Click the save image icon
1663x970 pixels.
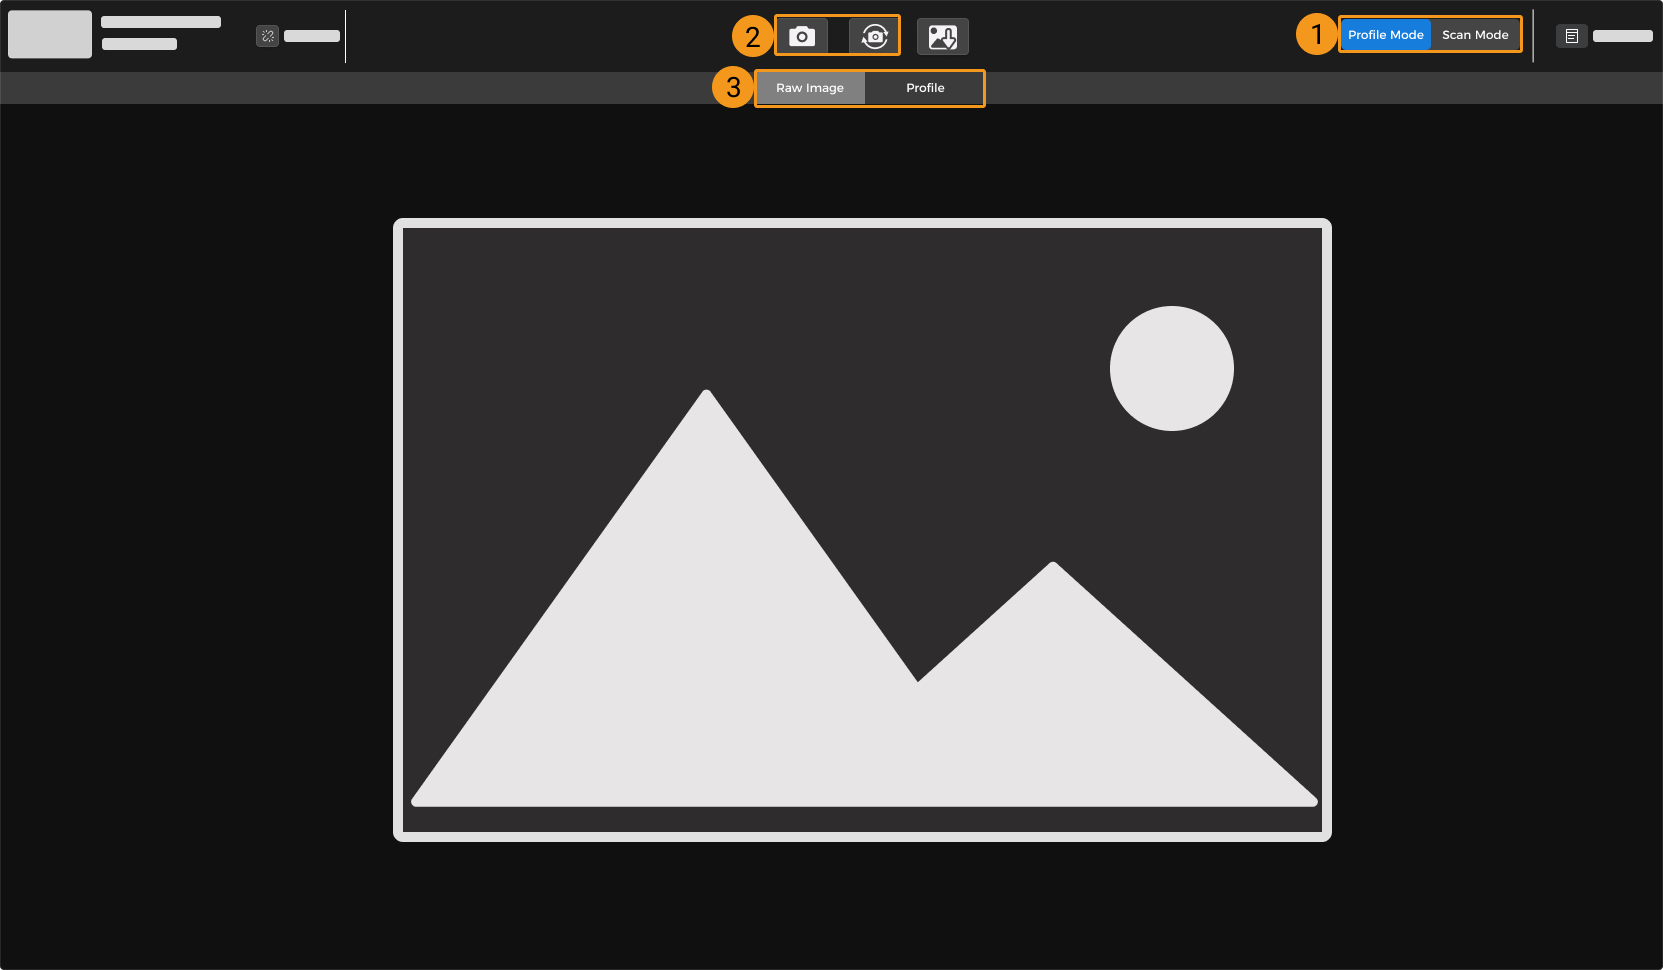tap(943, 37)
